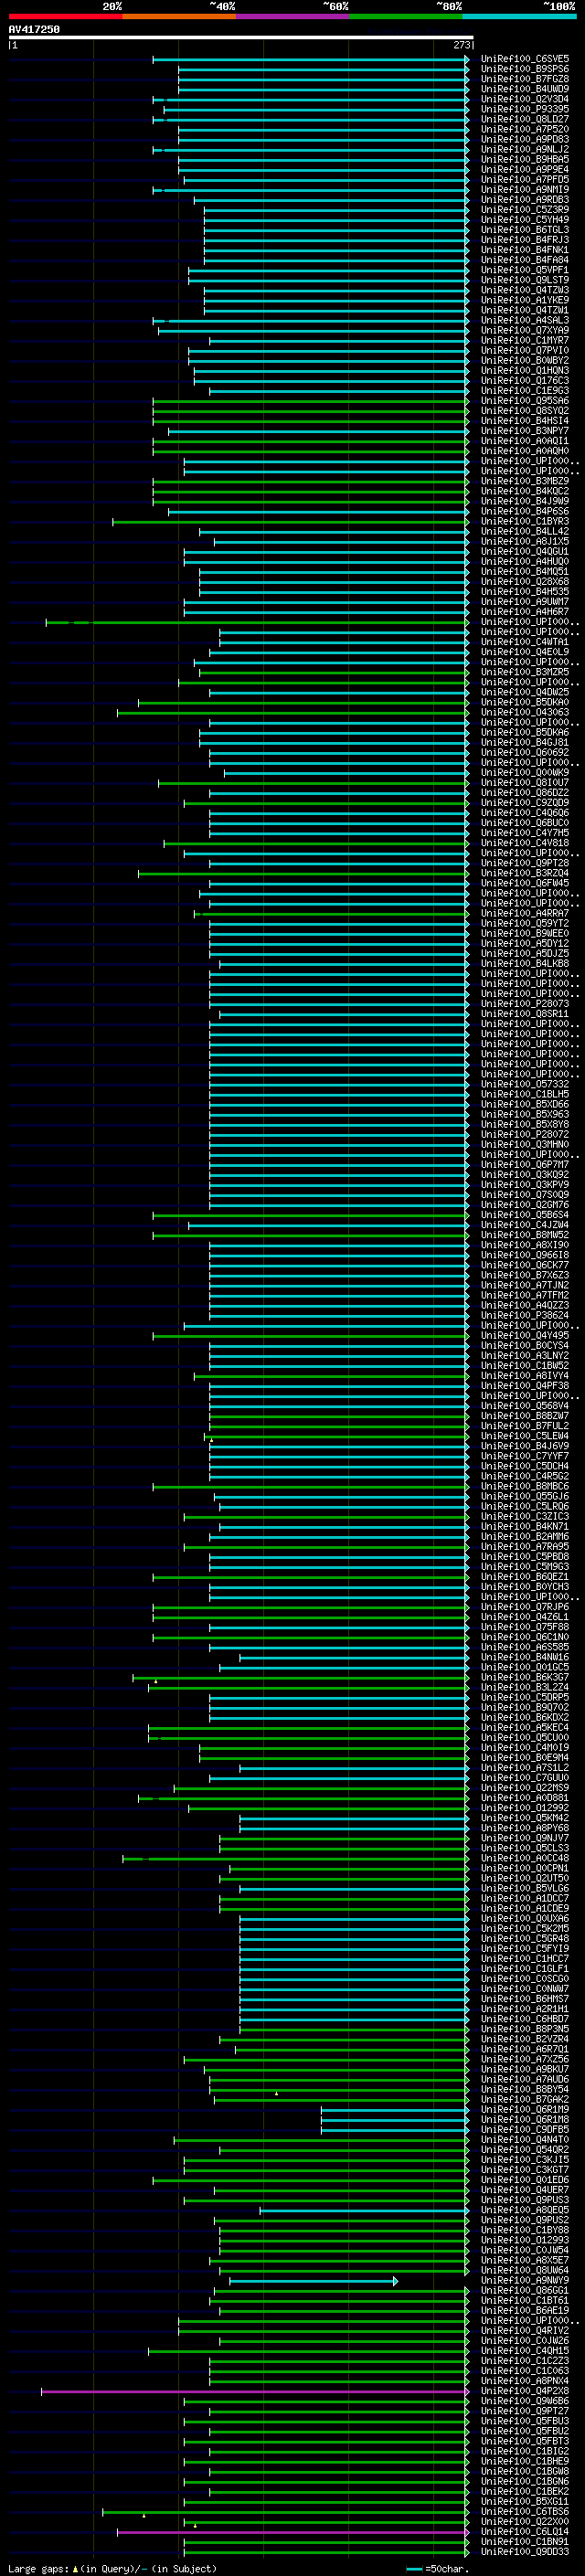Select the UniRef100_P28072 label
The width and height of the screenshot is (585, 2576).
tap(525, 1134)
